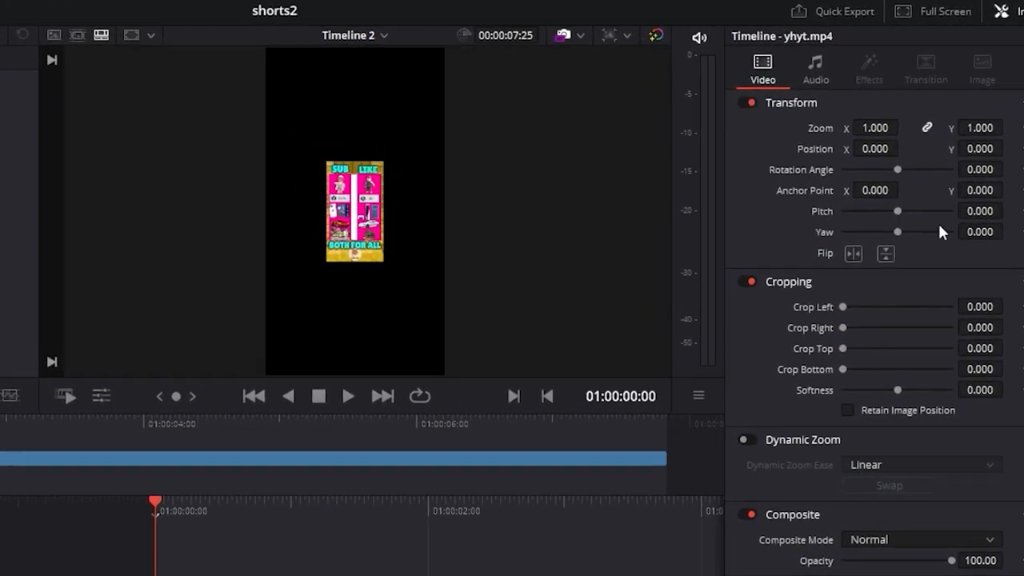
Task: Select timeline viewer mode icon
Action: click(x=101, y=35)
